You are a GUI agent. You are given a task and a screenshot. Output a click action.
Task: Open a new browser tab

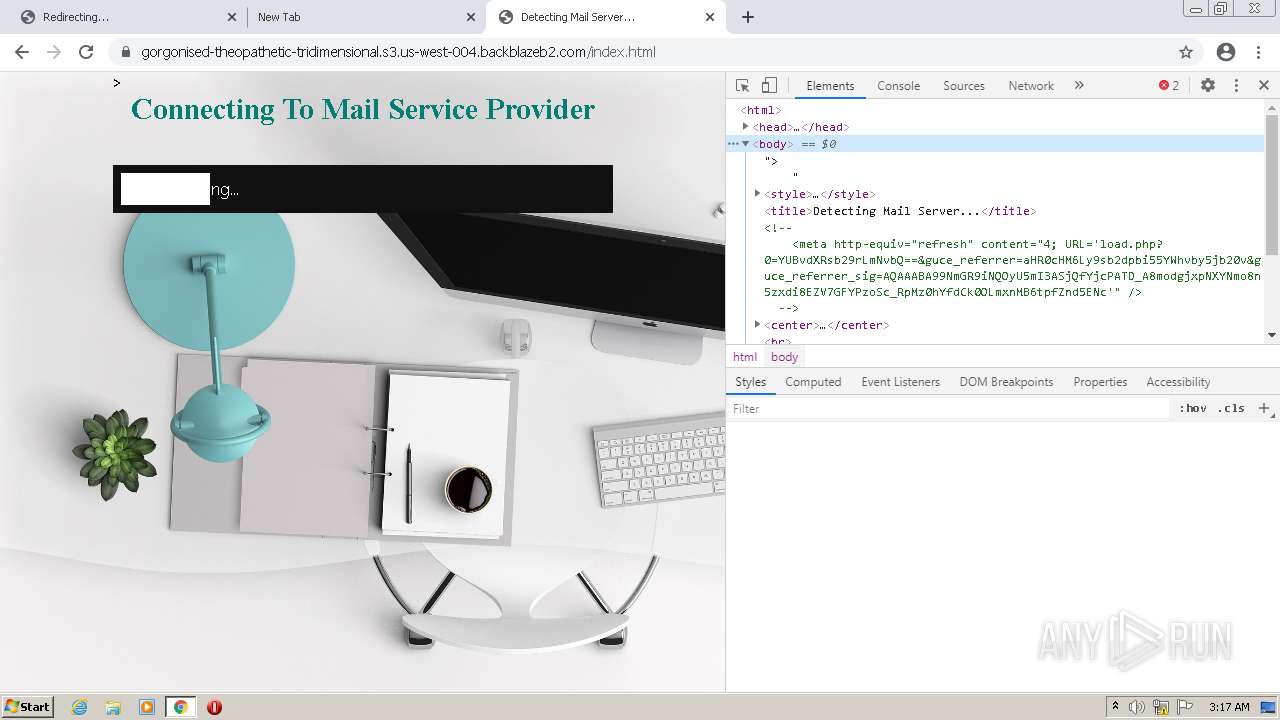[x=747, y=17]
